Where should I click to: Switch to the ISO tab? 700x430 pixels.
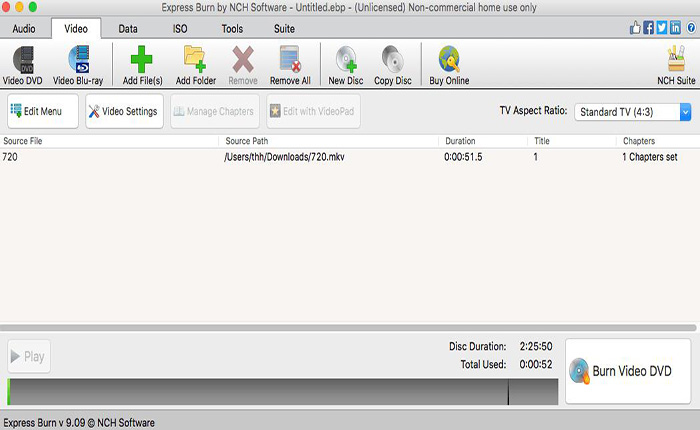180,29
